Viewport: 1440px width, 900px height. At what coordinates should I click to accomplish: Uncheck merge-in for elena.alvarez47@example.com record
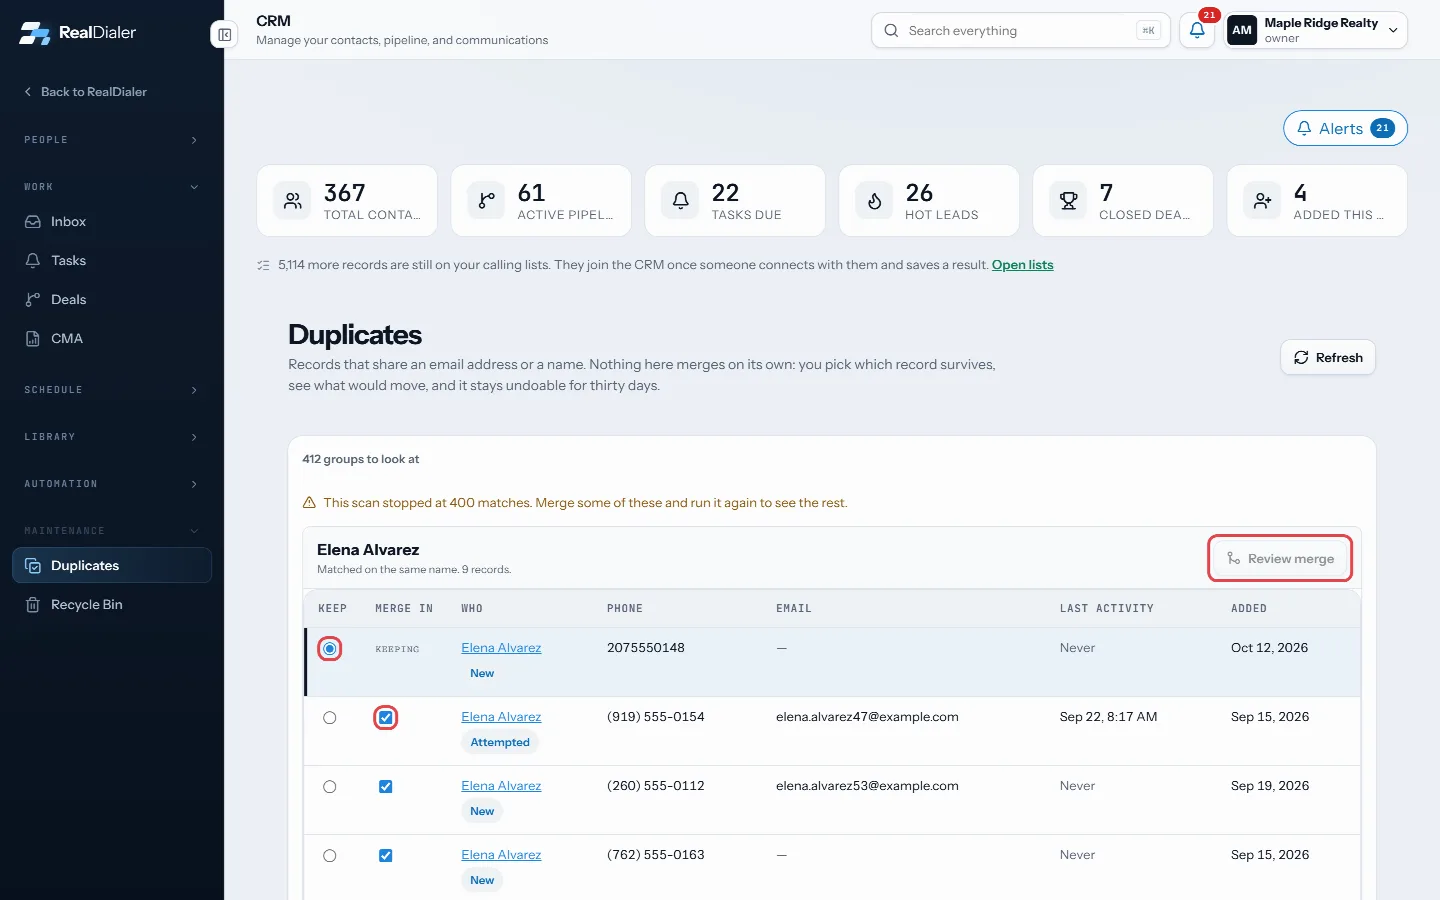386,718
